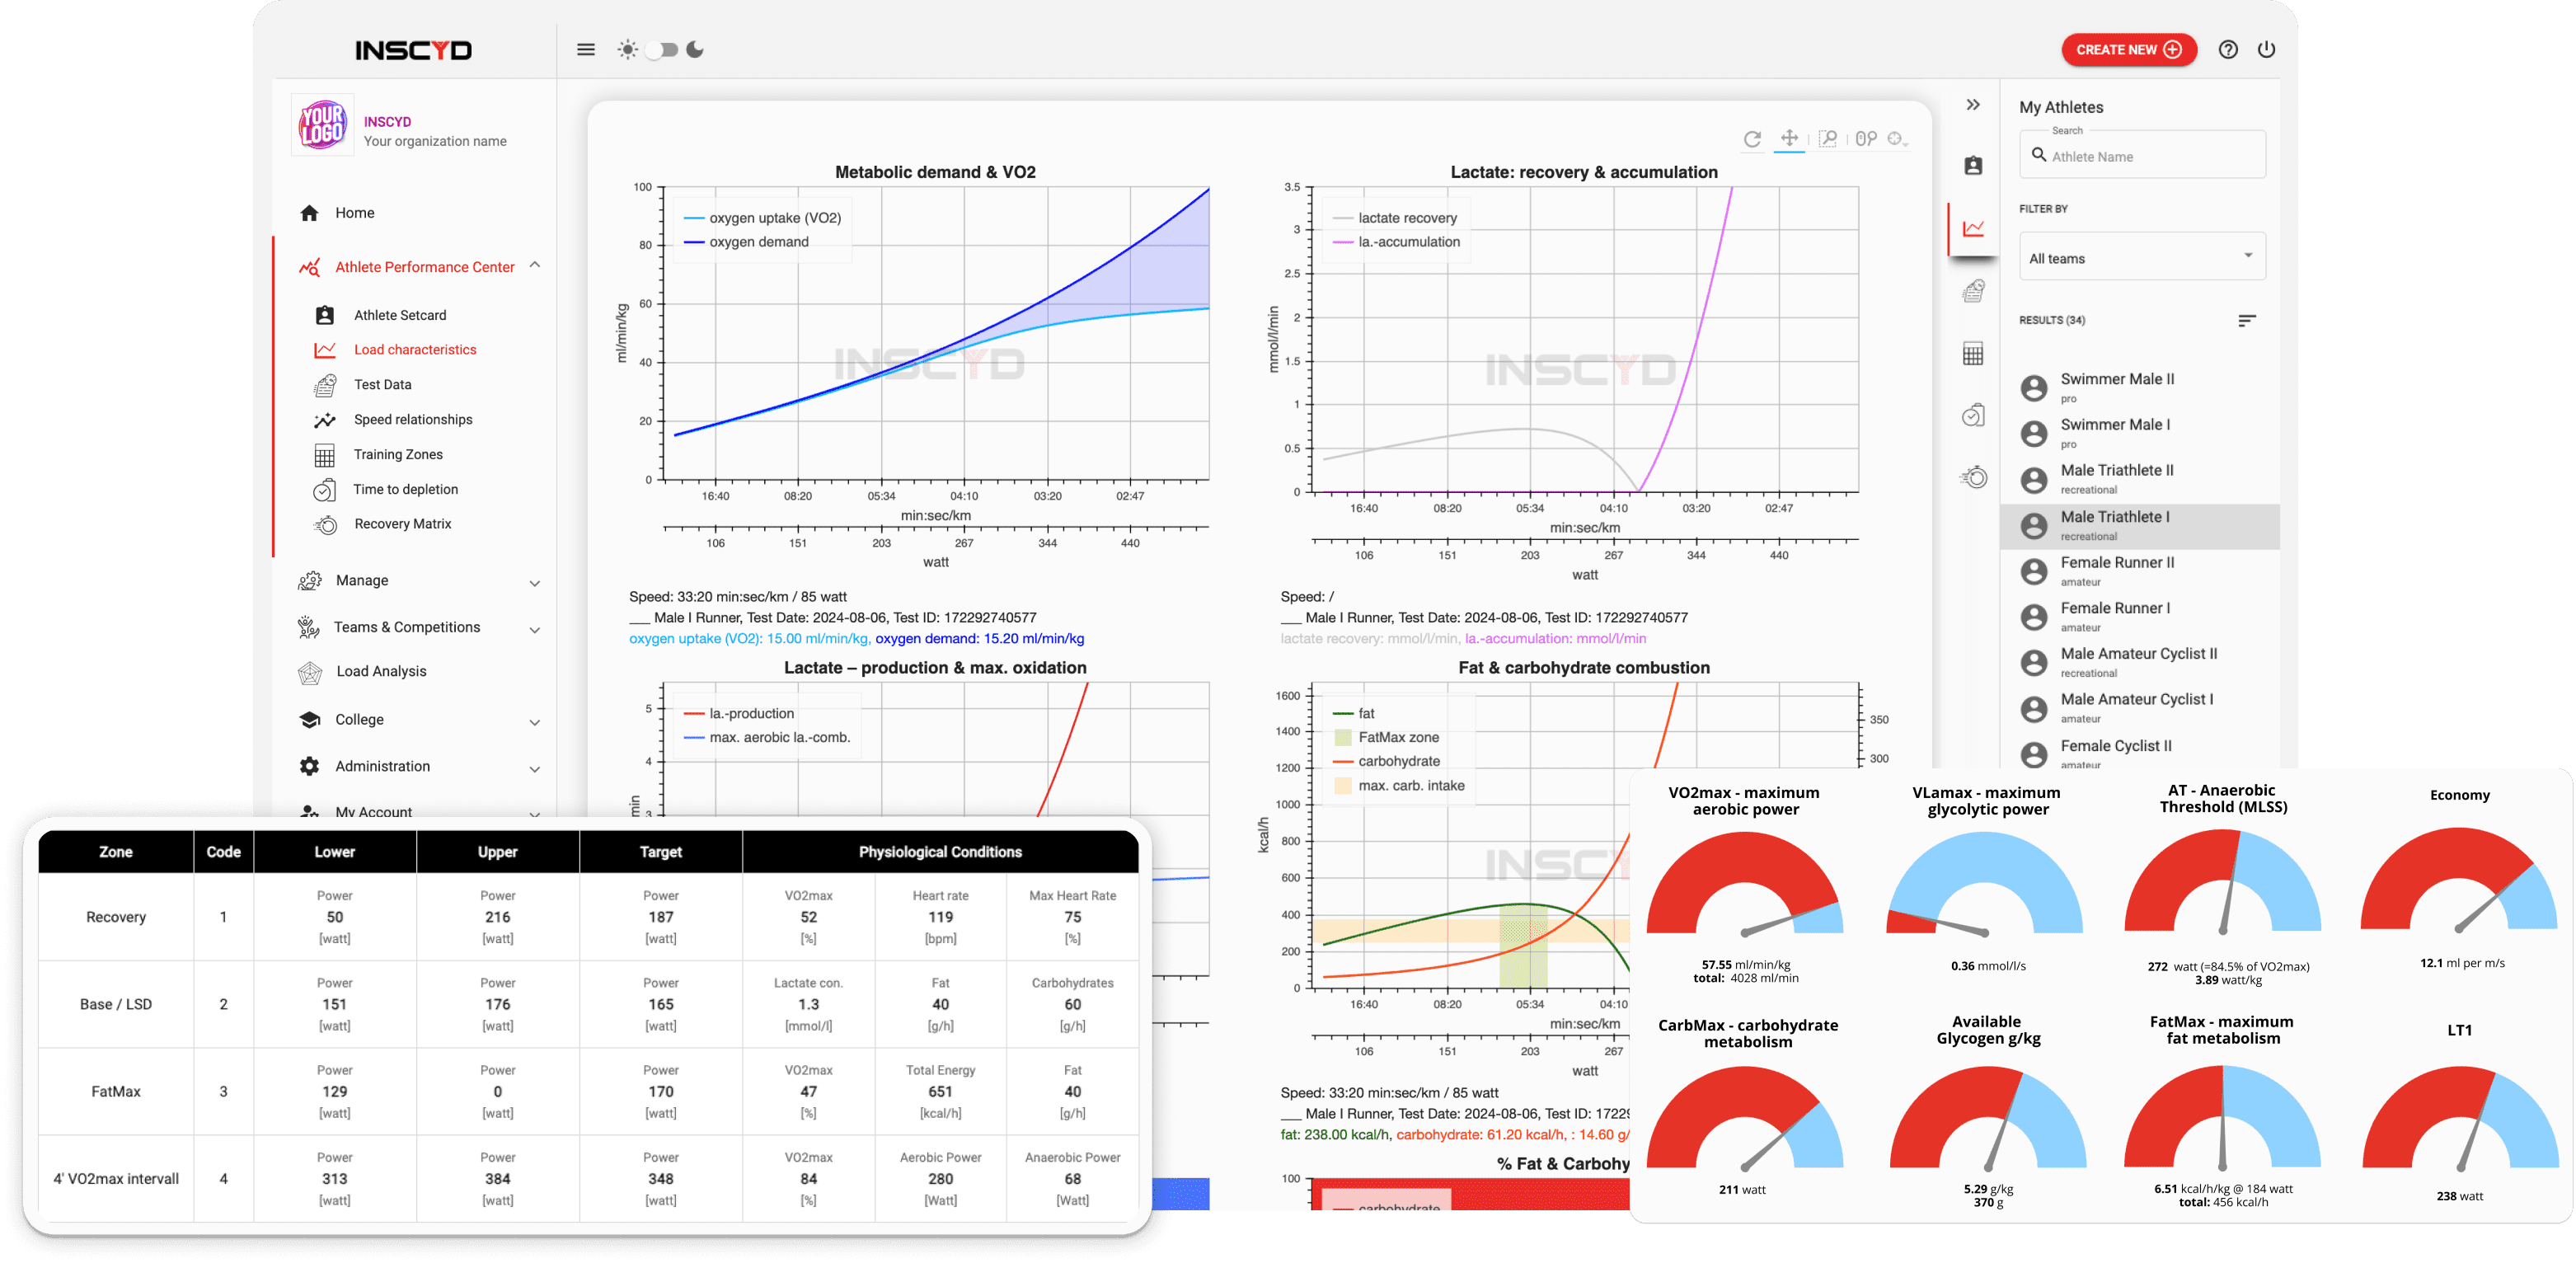Go to Home in the sidebar
This screenshot has height=1263, width=2576.
tap(354, 213)
